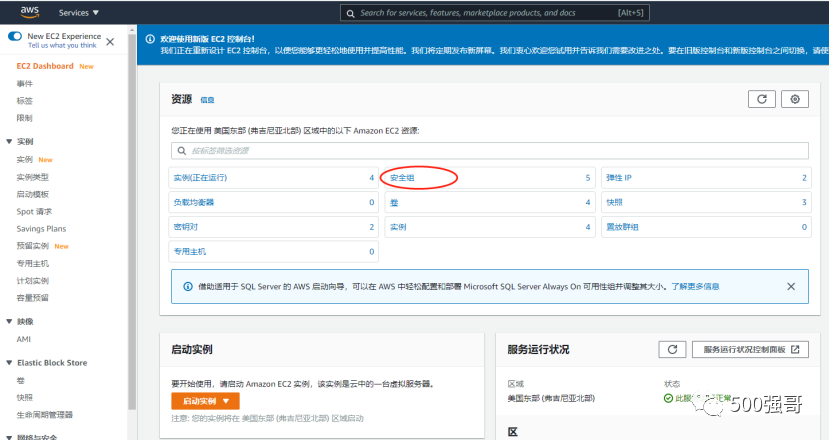
Task: Close the New EC2 Experience sidebar notice
Action: [x=110, y=42]
